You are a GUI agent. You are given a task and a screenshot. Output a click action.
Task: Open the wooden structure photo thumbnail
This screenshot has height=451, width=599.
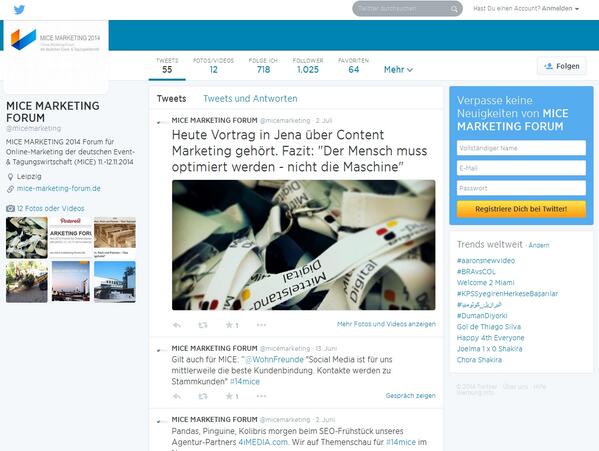coord(115,238)
